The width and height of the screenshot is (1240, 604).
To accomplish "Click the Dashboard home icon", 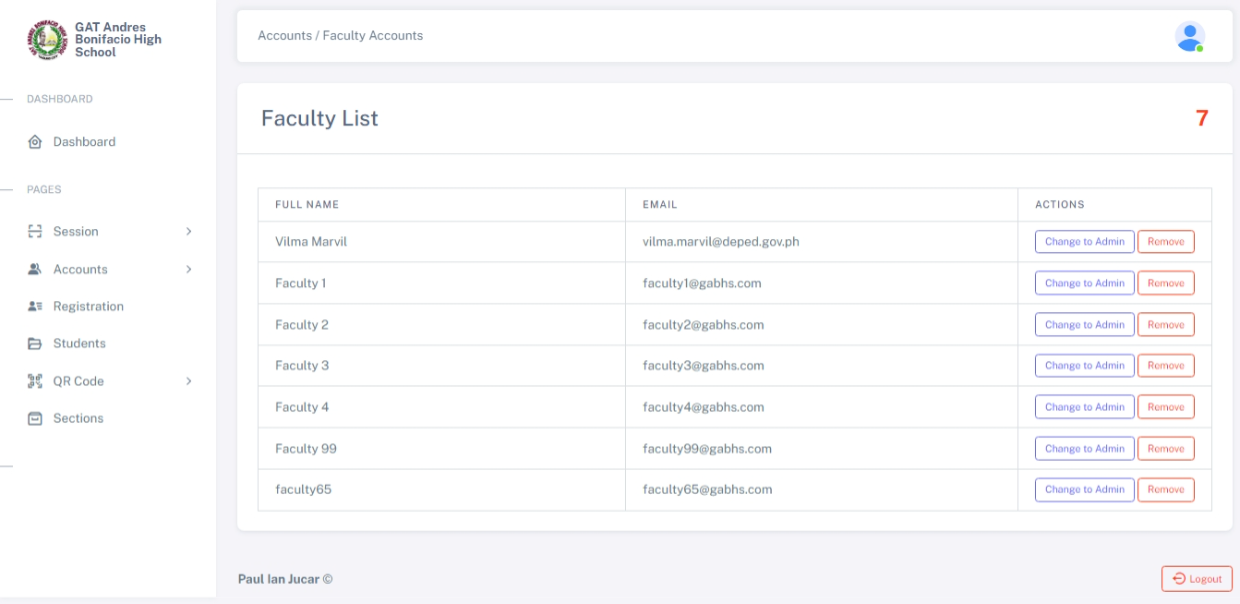I will pos(35,142).
